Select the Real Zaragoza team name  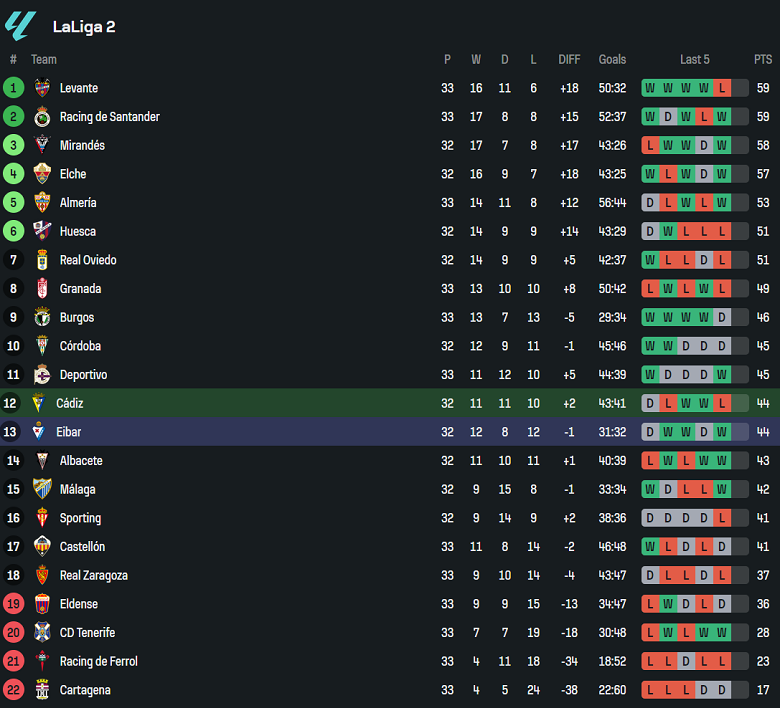click(93, 576)
